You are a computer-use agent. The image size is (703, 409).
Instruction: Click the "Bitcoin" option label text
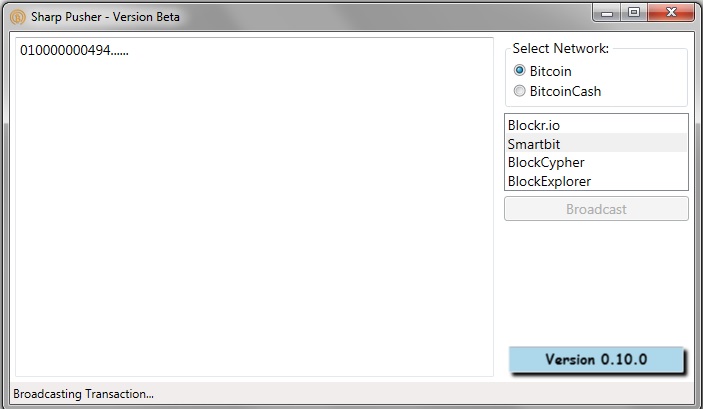click(x=551, y=71)
